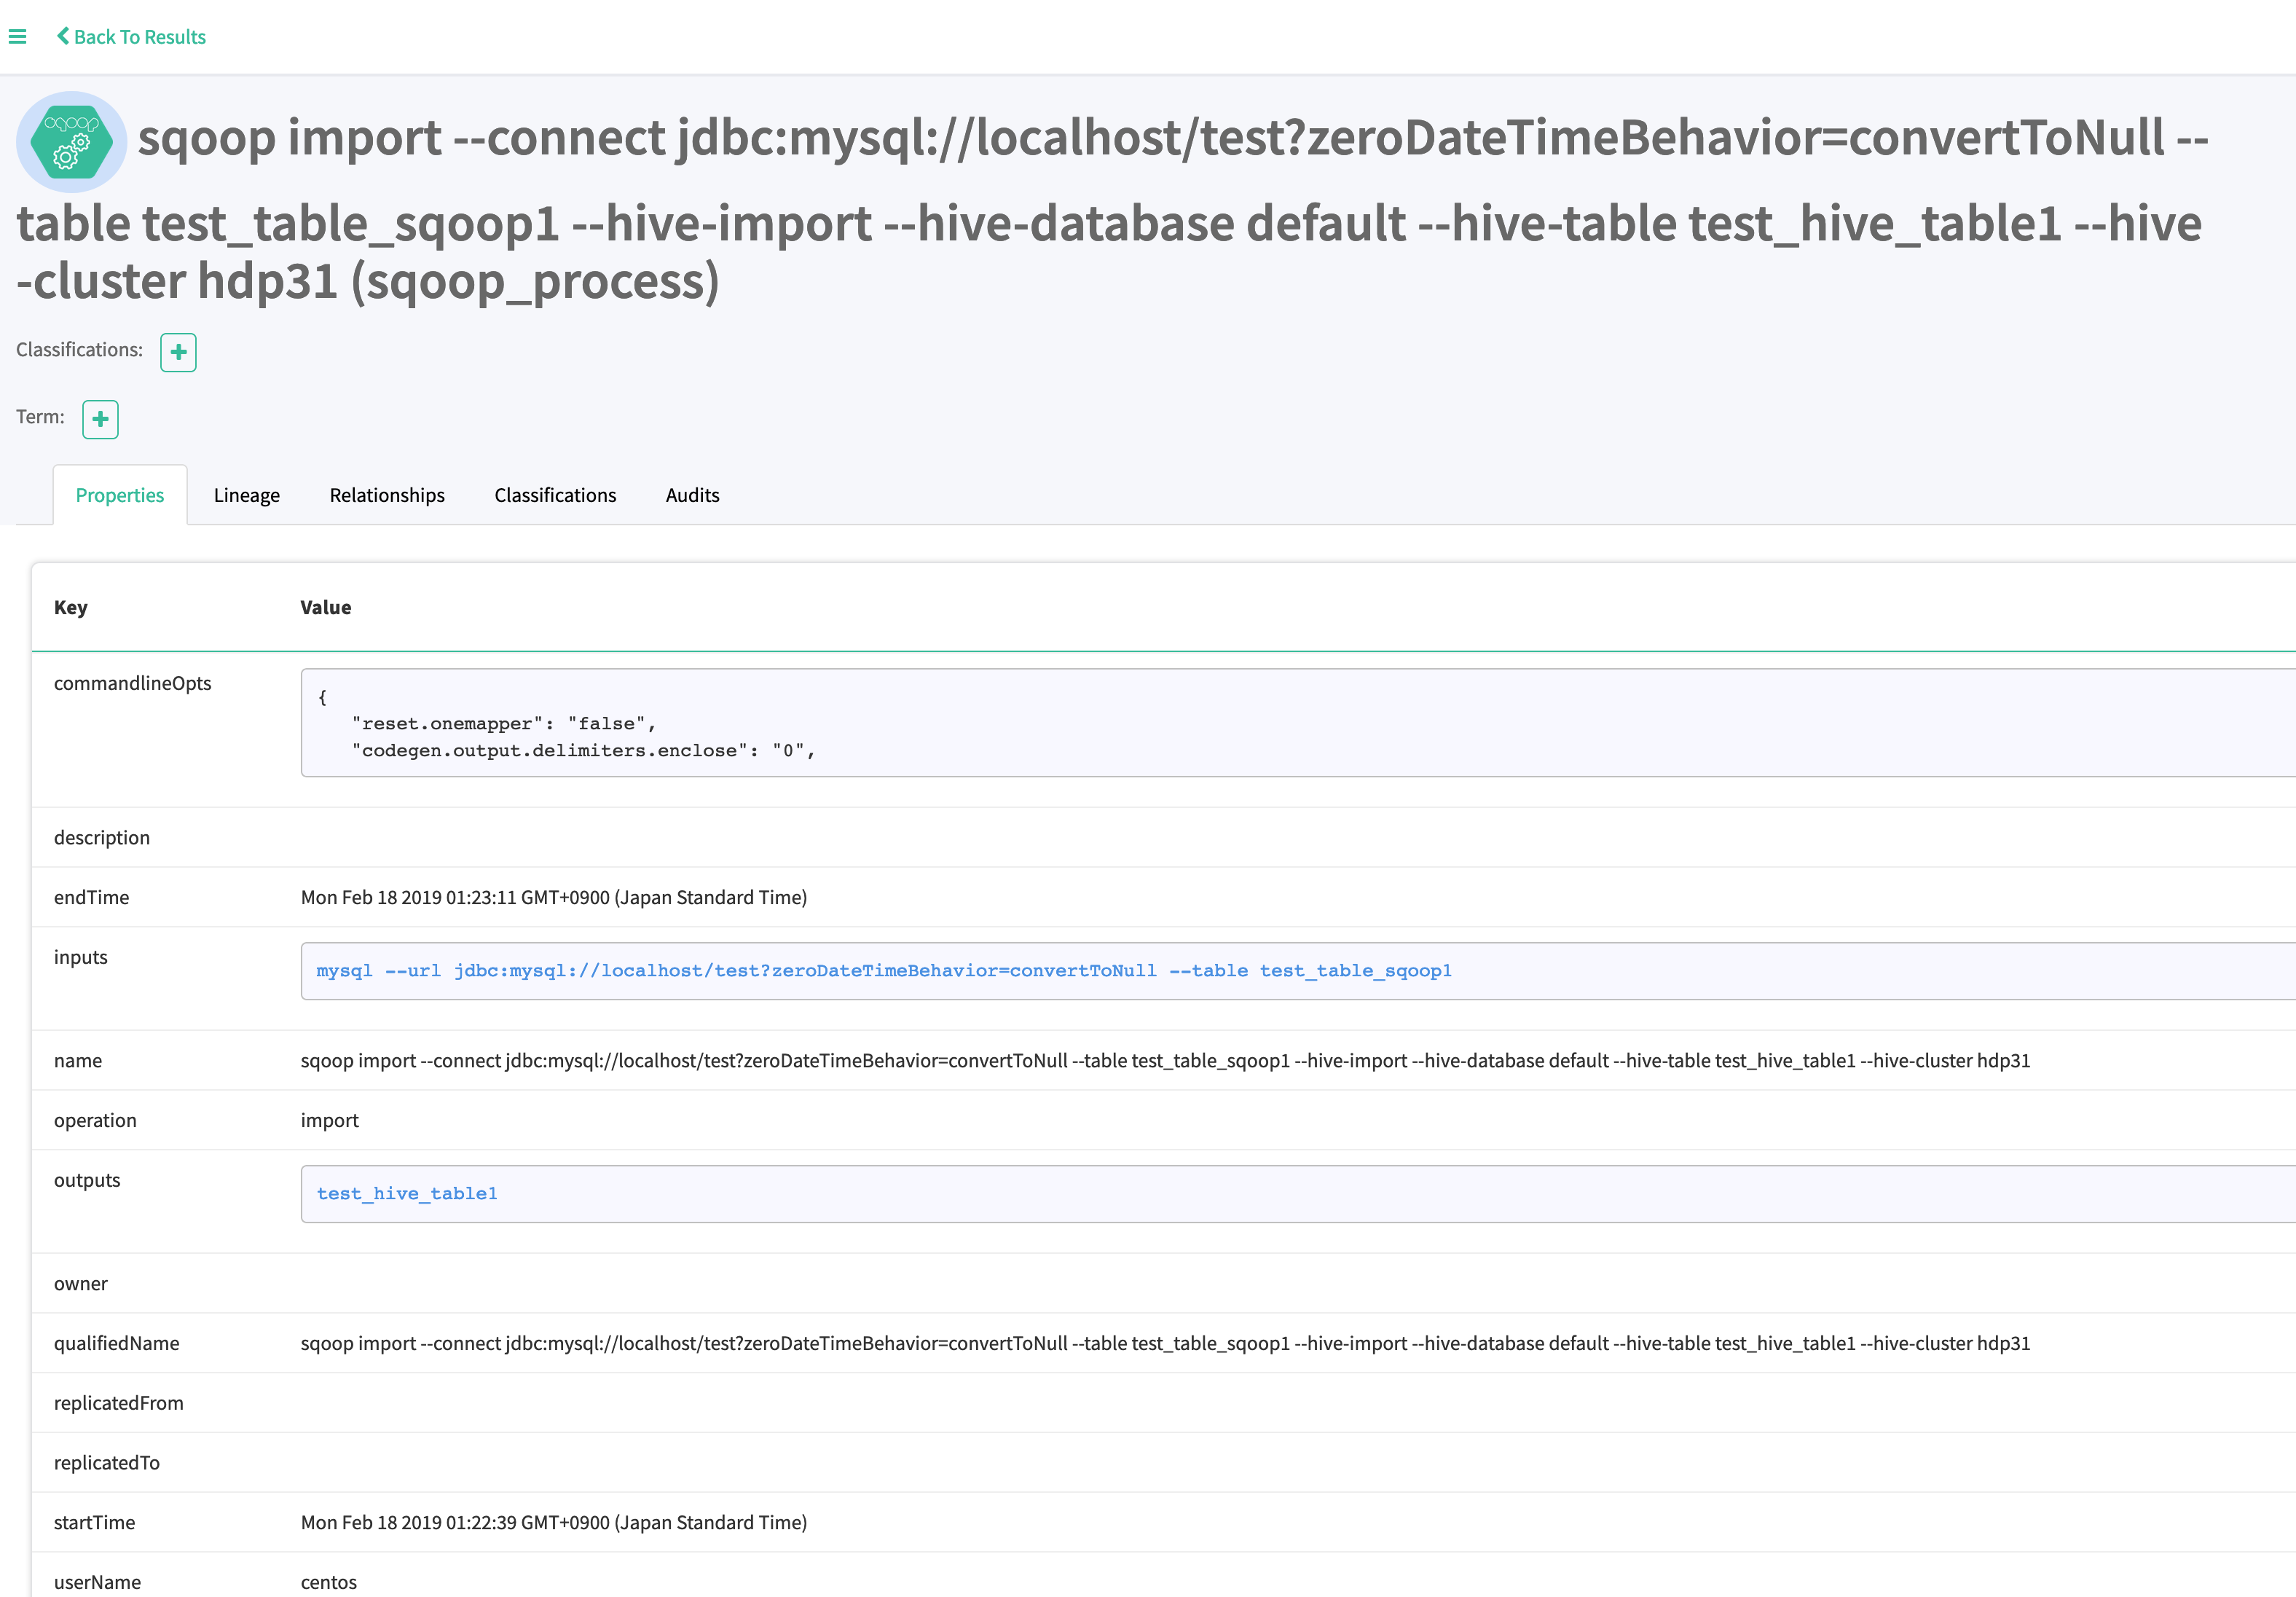Open the navigation sidebar hamburger menu
This screenshot has height=1597, width=2296.
click(x=19, y=36)
